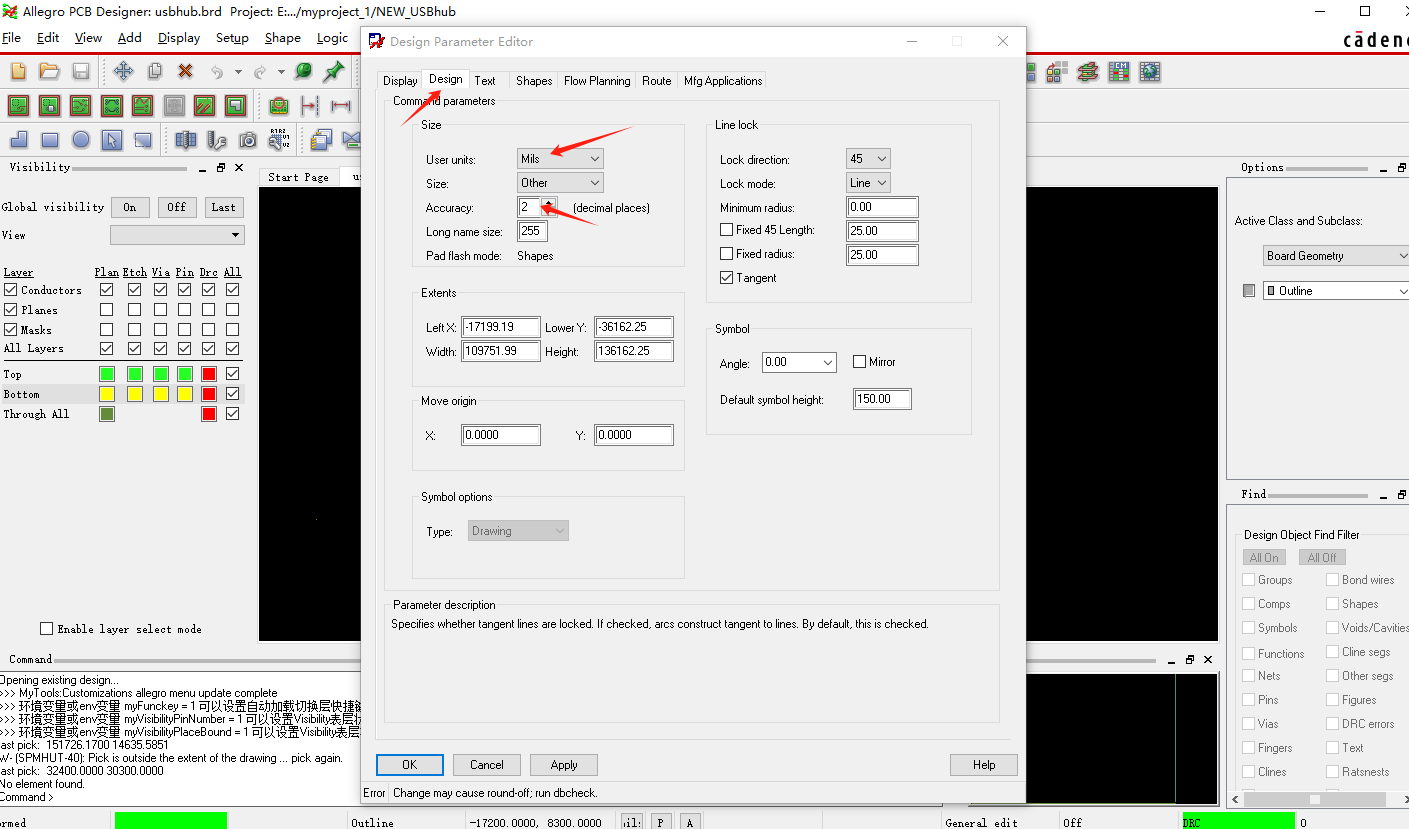Open the Size Other dropdown

tap(560, 183)
